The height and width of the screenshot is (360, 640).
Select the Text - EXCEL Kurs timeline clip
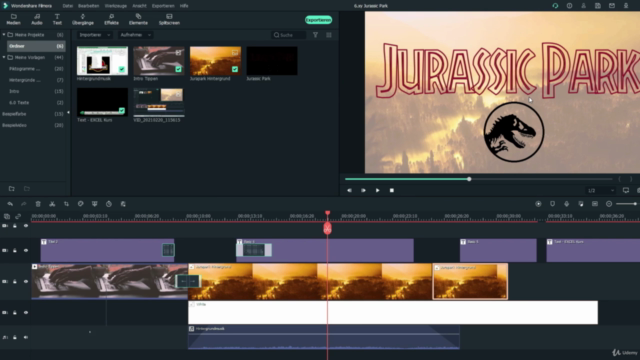click(593, 250)
